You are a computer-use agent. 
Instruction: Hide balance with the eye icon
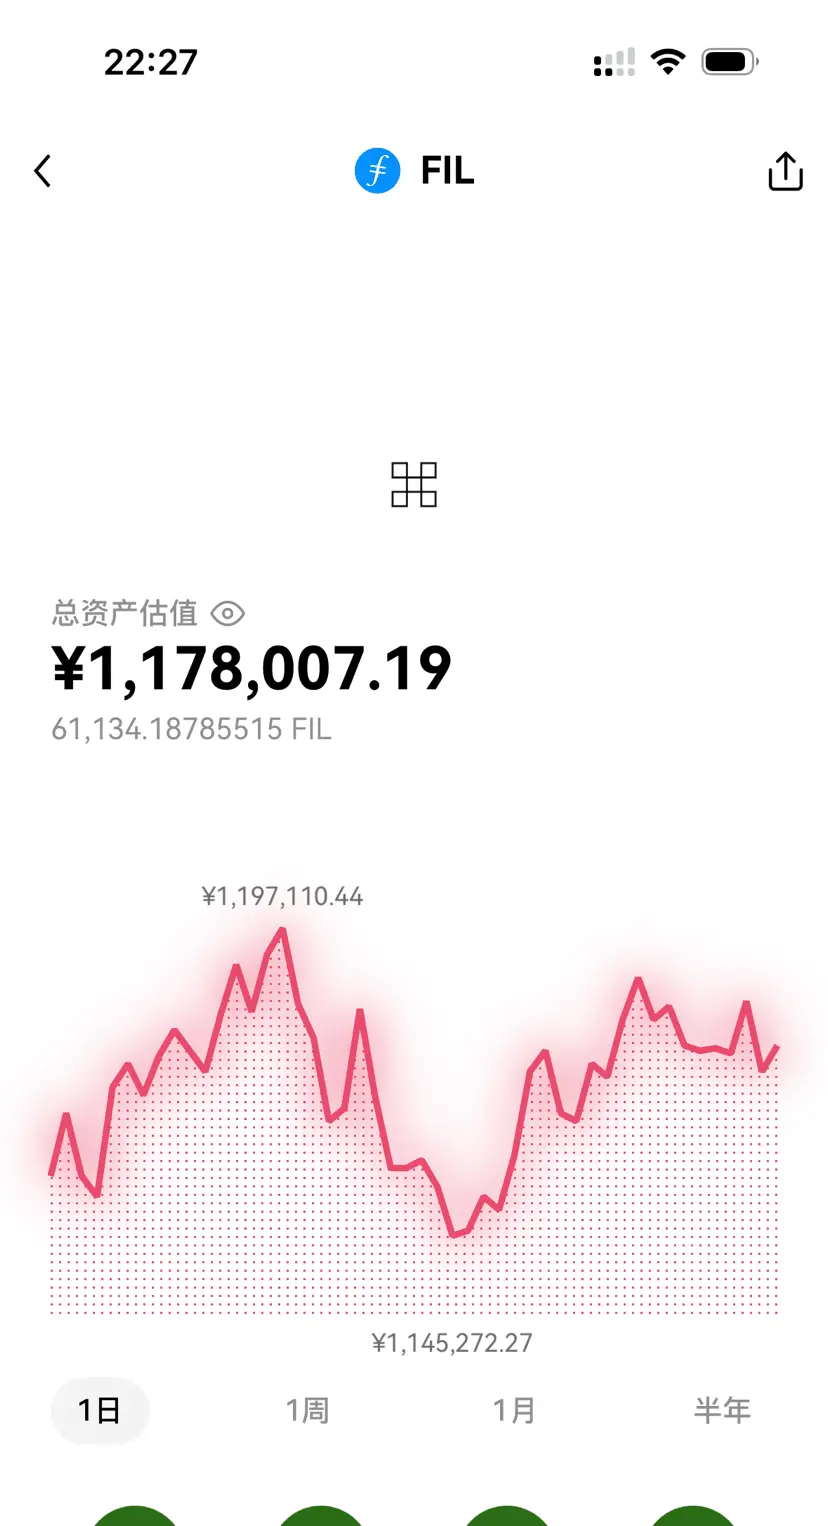[228, 613]
